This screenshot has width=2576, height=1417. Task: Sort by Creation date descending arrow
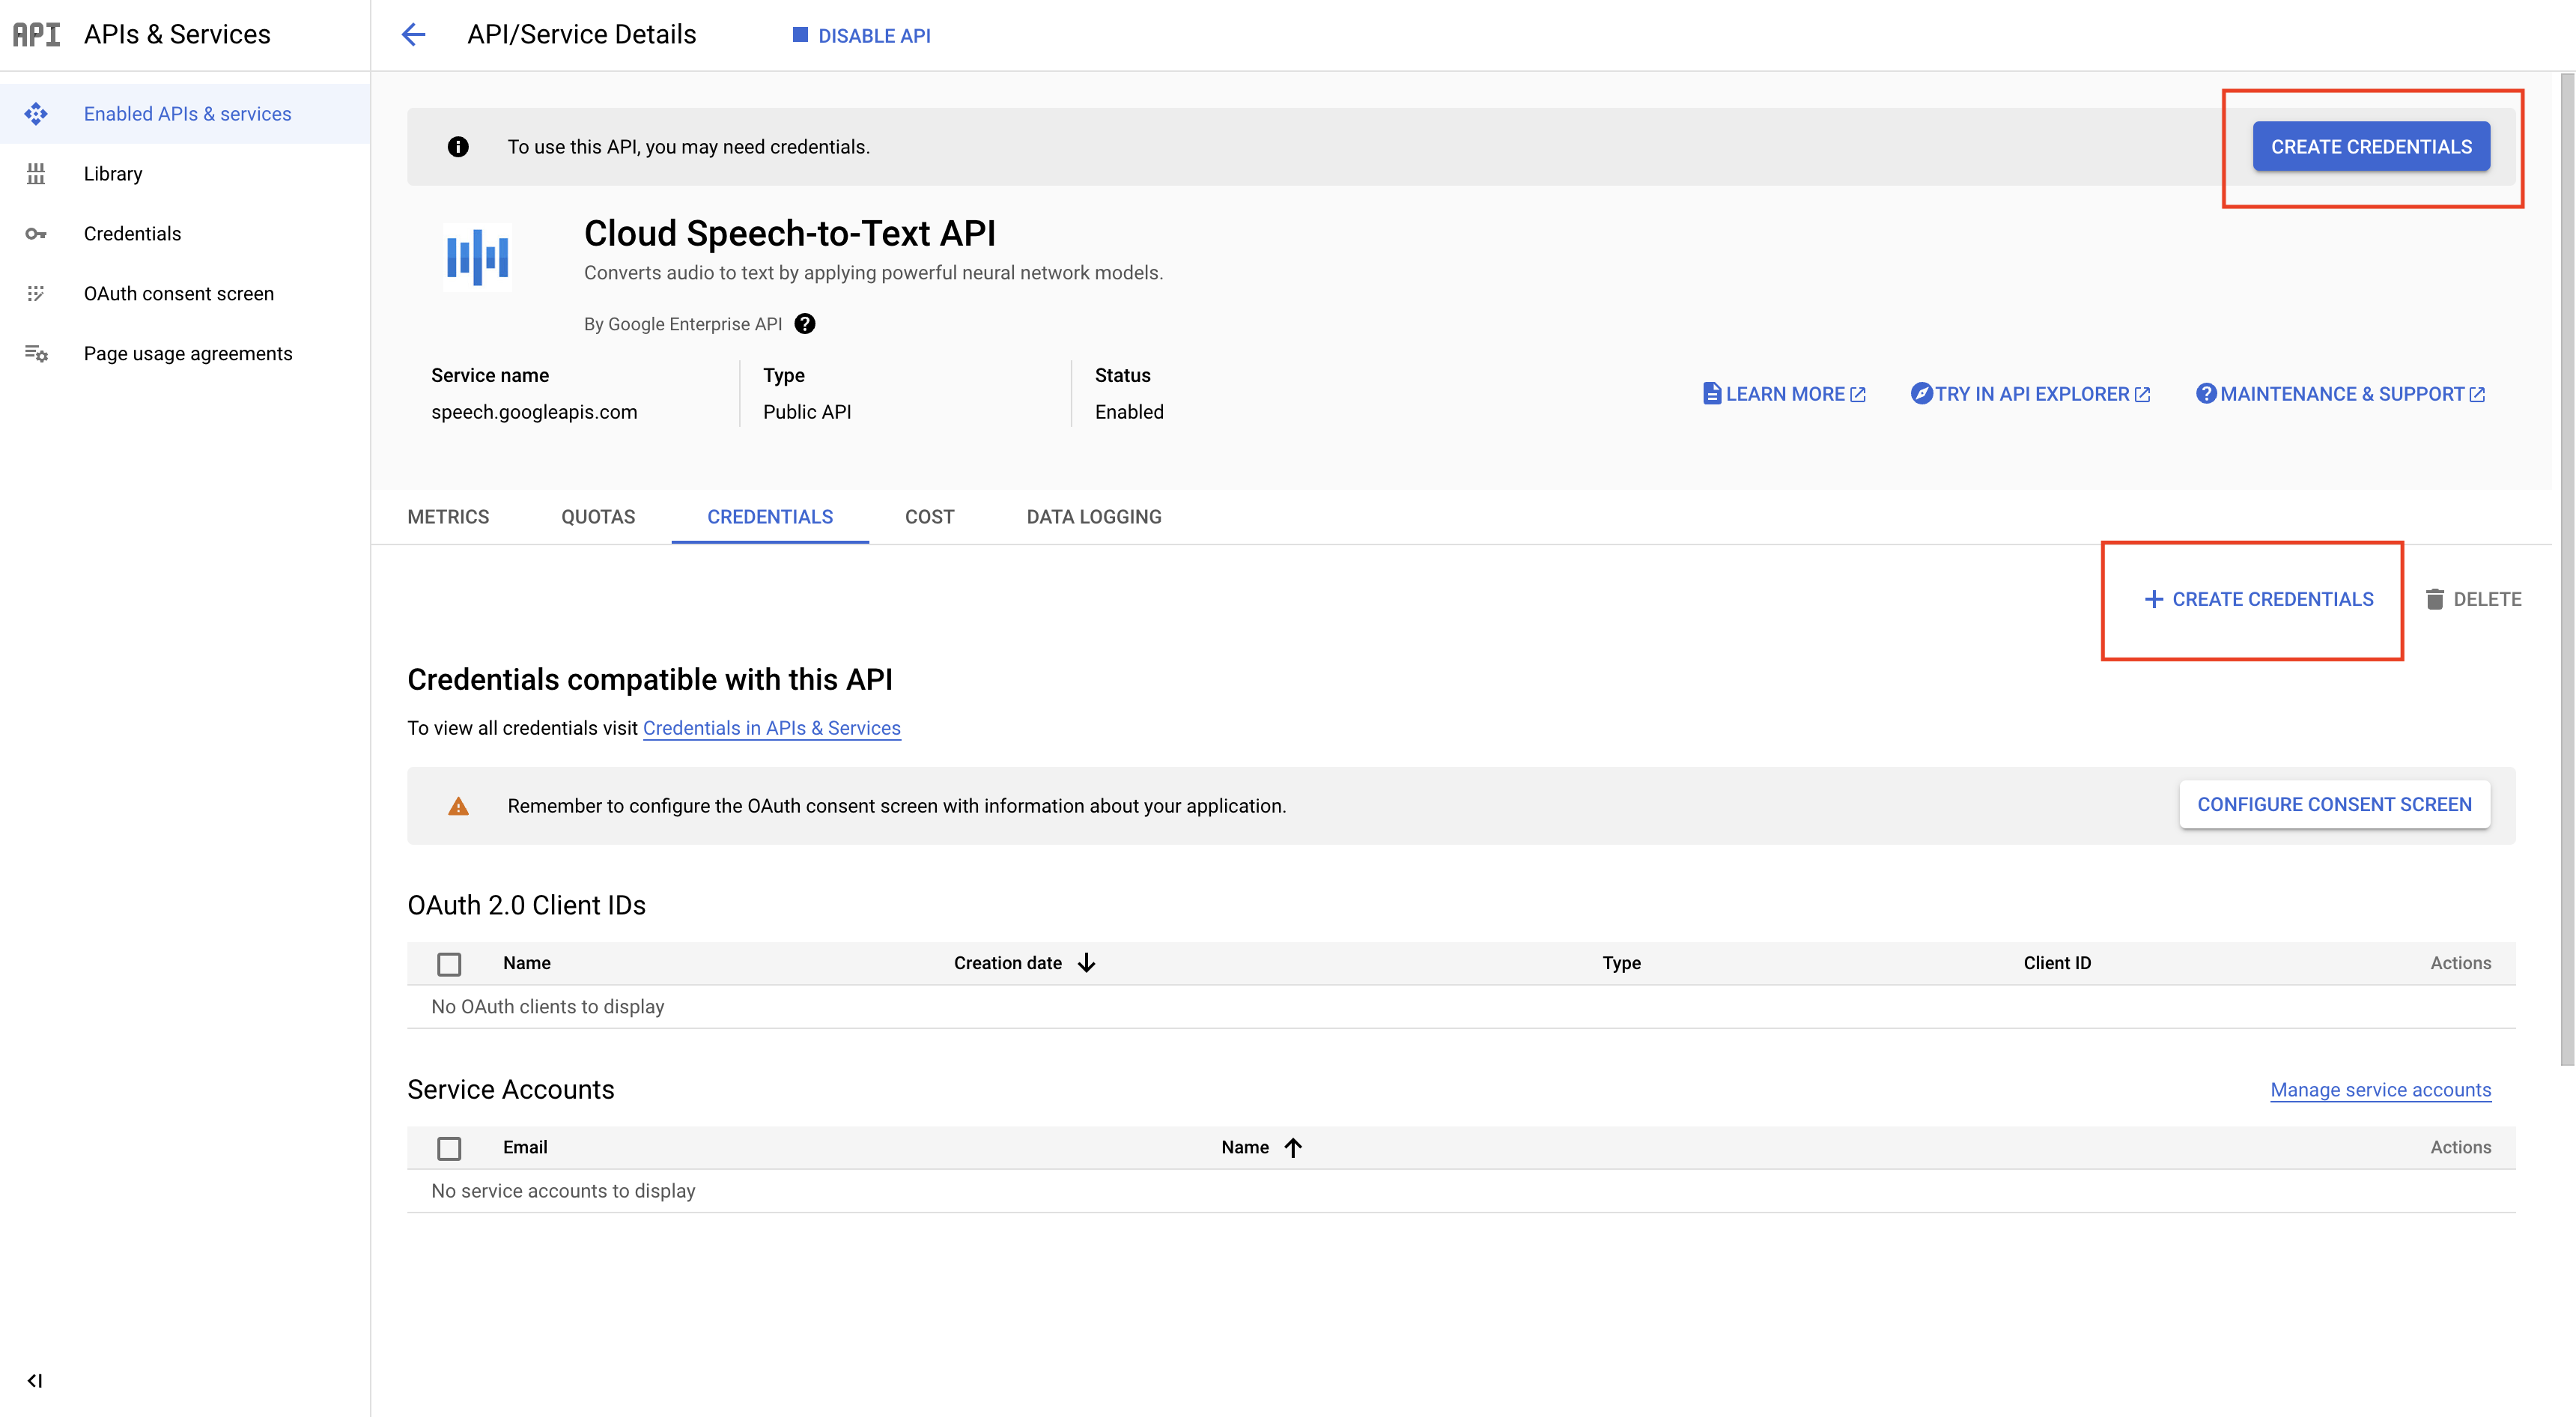1087,963
